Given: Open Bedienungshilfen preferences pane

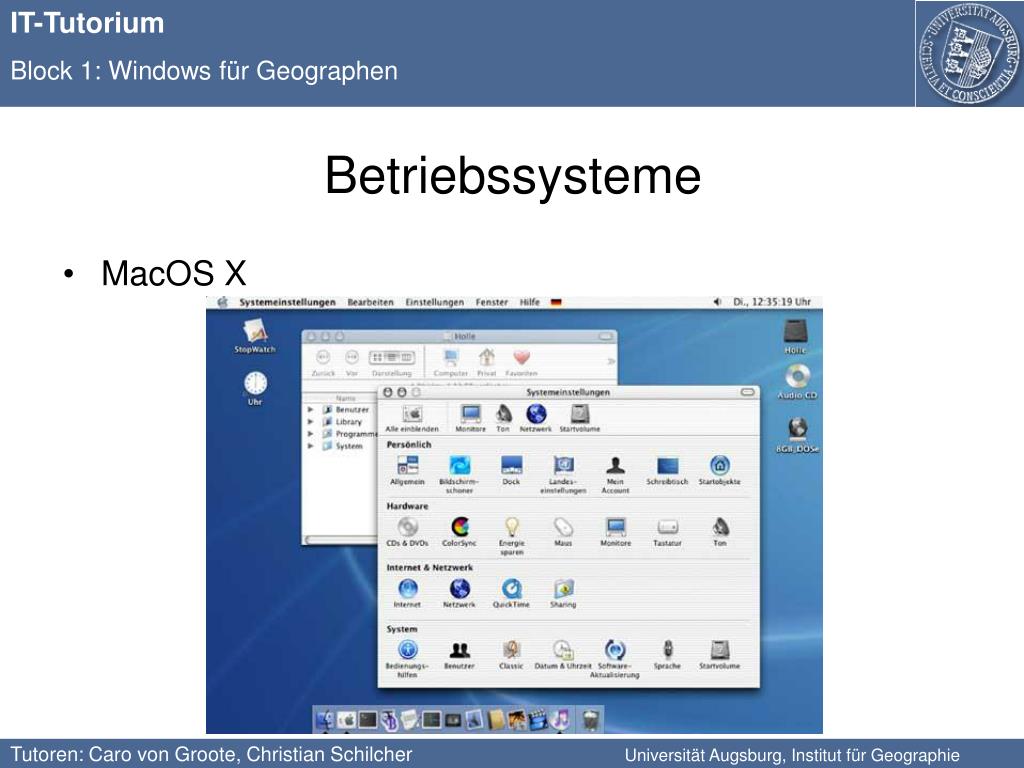Looking at the screenshot, I should [x=408, y=658].
